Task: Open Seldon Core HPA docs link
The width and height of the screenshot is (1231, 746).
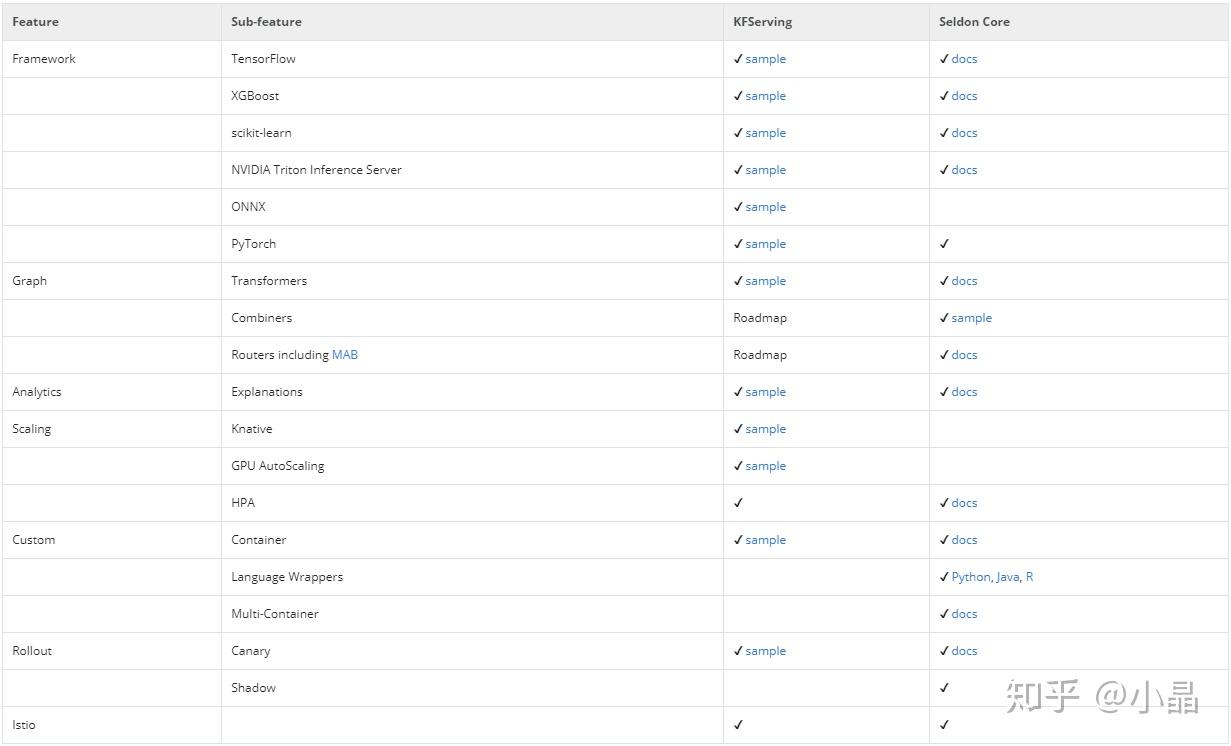Action: point(964,503)
